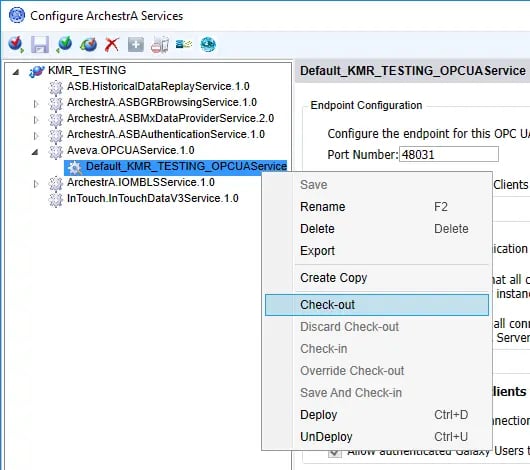
Task: Click the blue server deploy toolbar icon
Action: (184, 44)
